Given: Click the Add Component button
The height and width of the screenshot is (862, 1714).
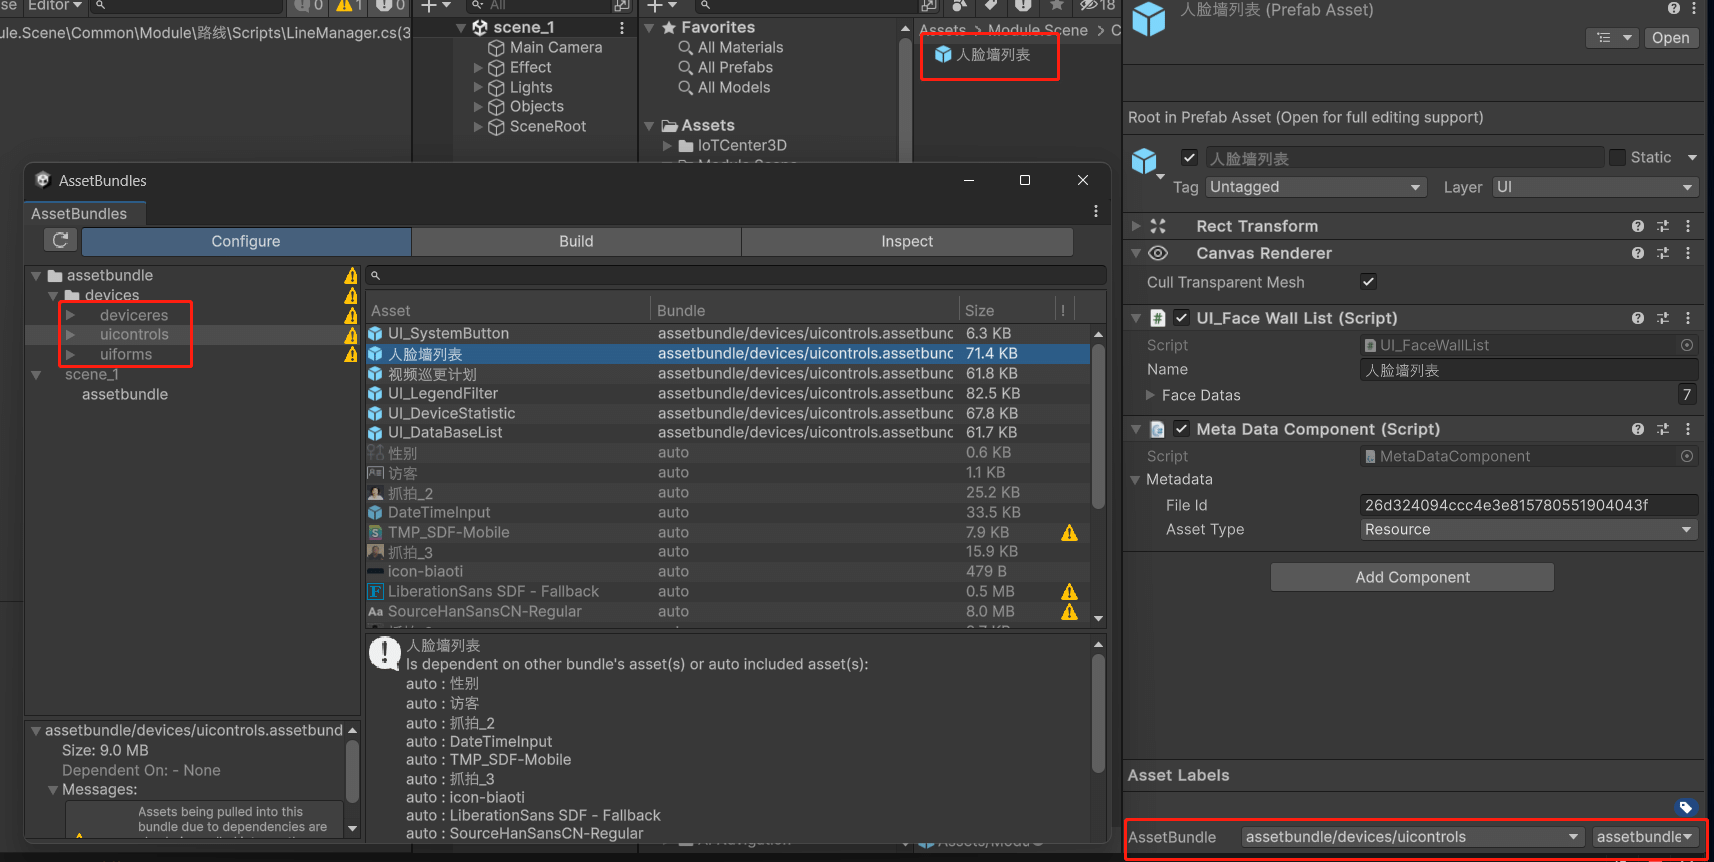Looking at the screenshot, I should coord(1411,577).
